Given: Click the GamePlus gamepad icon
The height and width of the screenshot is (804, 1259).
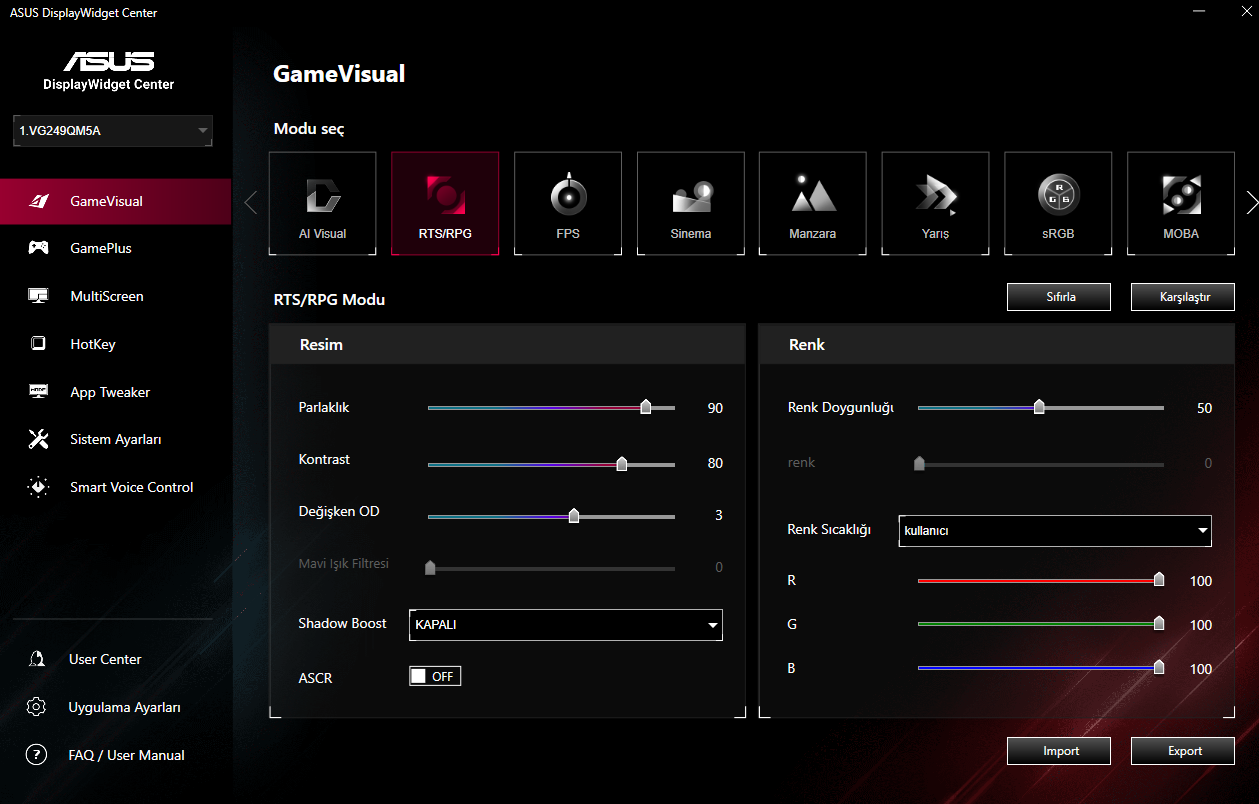Looking at the screenshot, I should coord(38,248).
